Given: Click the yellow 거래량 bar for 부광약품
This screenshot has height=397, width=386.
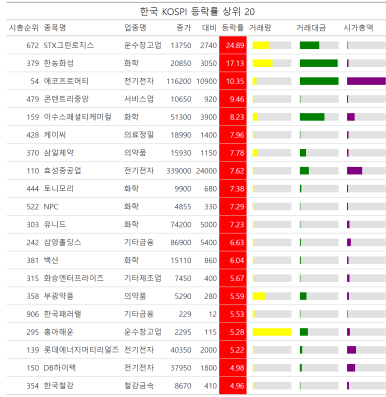Looking at the screenshot, I should pyautogui.click(x=259, y=296).
